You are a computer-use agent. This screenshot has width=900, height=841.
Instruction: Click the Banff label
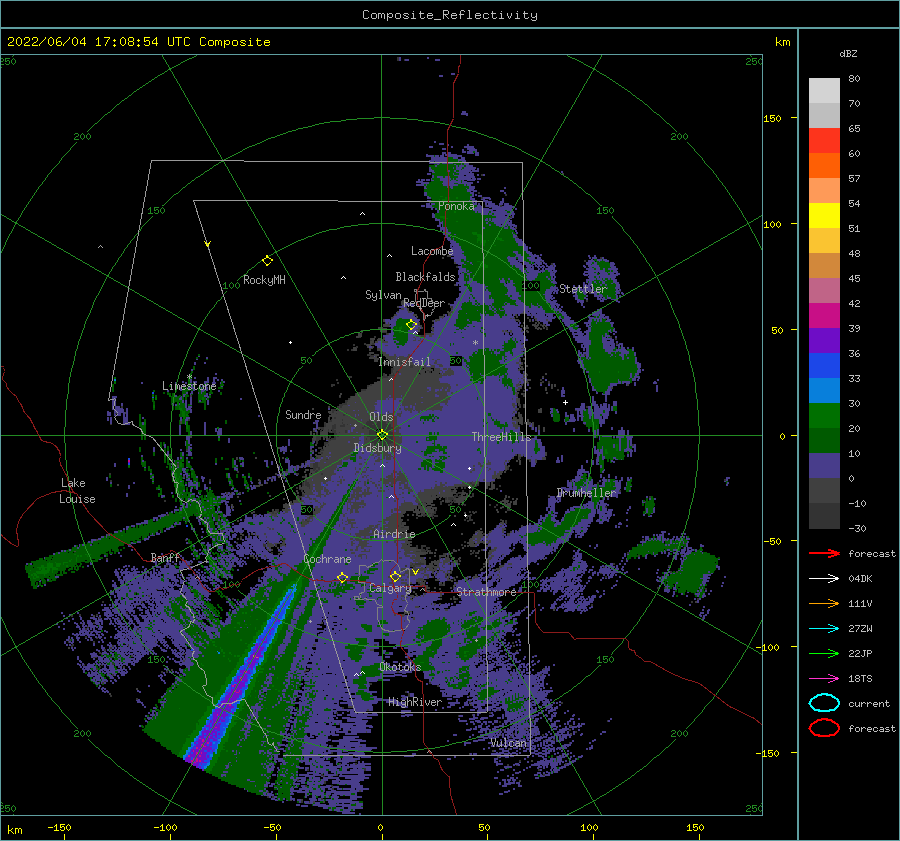tap(165, 557)
